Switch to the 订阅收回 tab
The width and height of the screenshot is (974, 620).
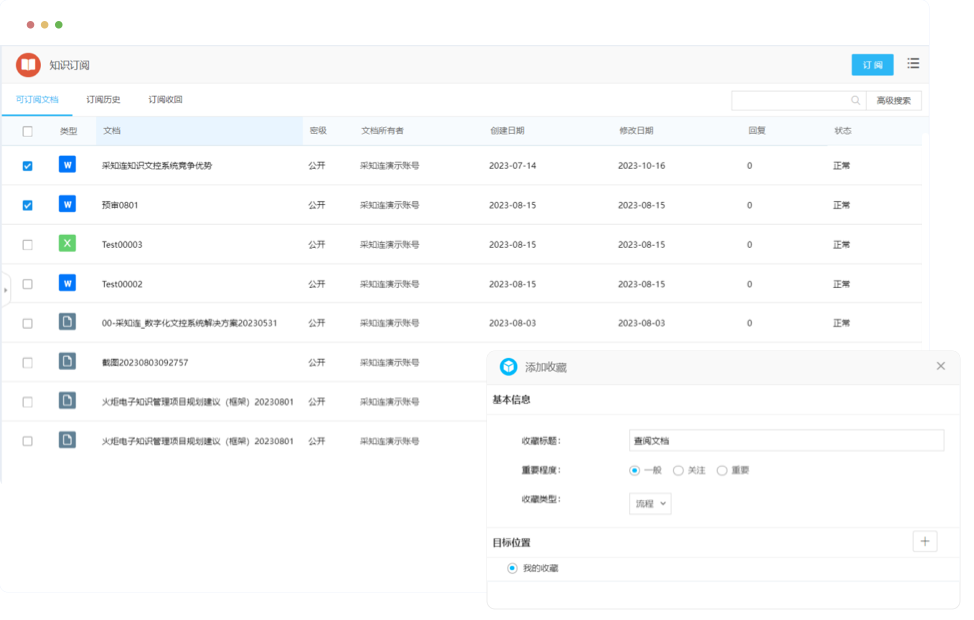[165, 100]
